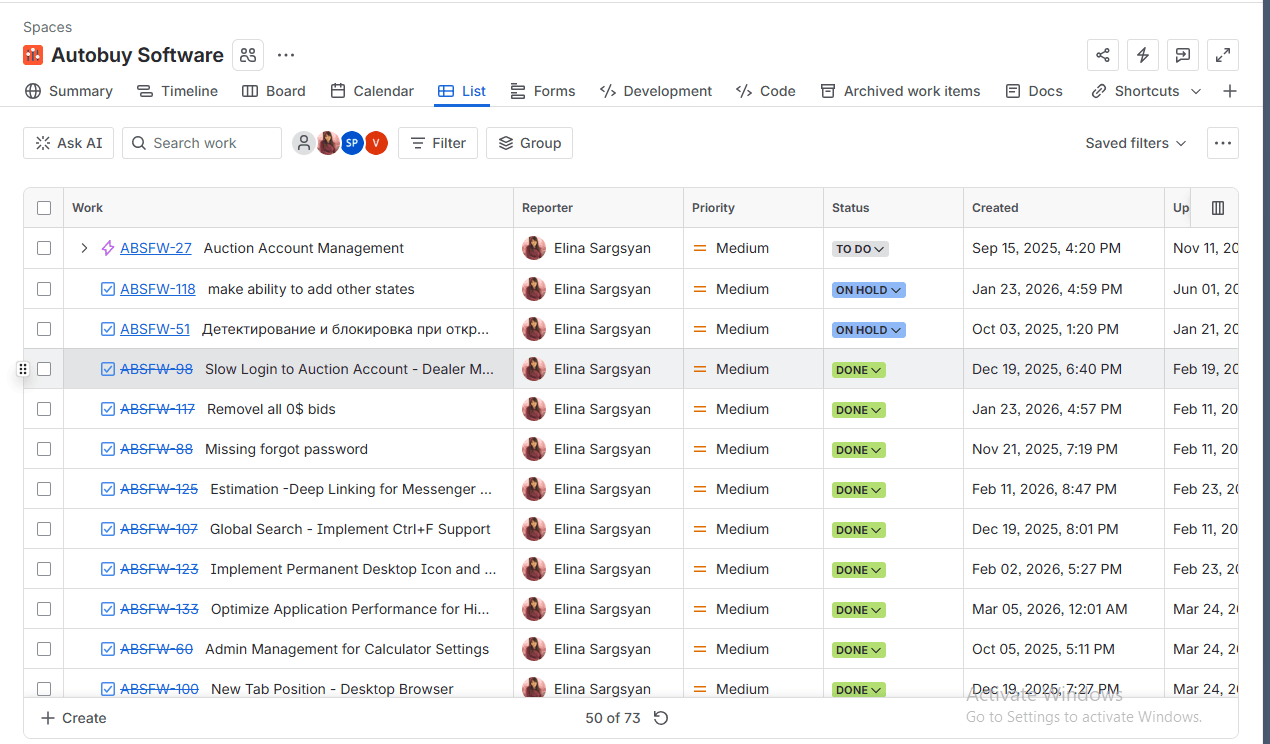Open the Forms tab
1270x744 pixels.
[543, 91]
